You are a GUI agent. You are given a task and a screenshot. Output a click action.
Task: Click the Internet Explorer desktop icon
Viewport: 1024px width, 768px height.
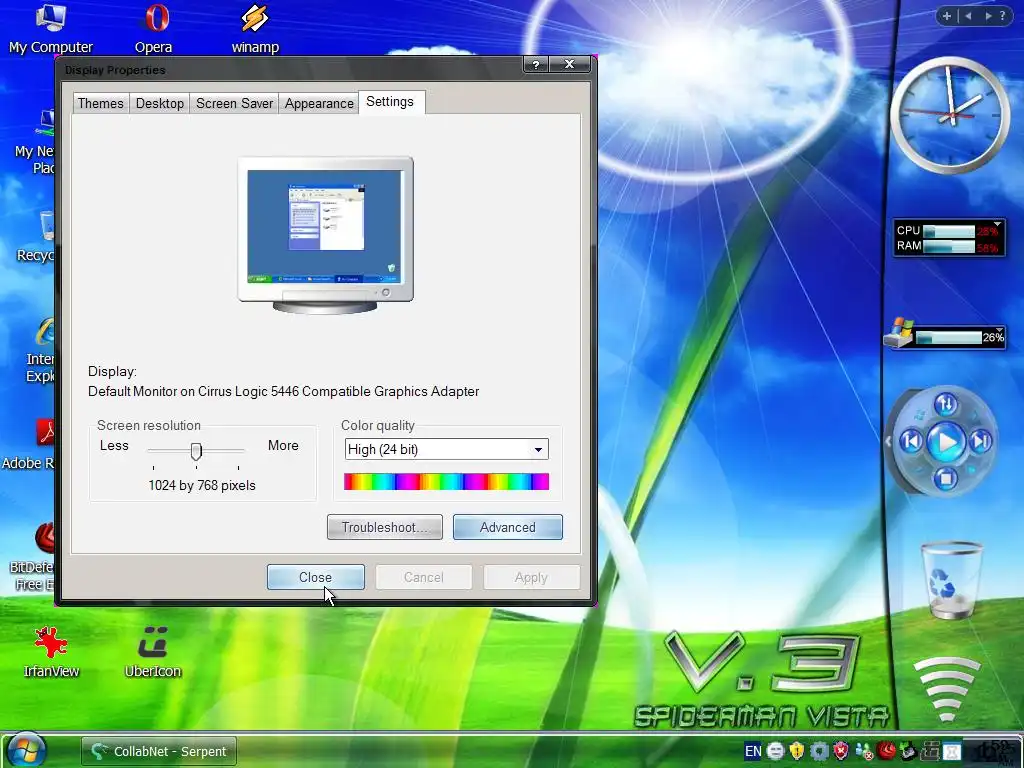[40, 351]
